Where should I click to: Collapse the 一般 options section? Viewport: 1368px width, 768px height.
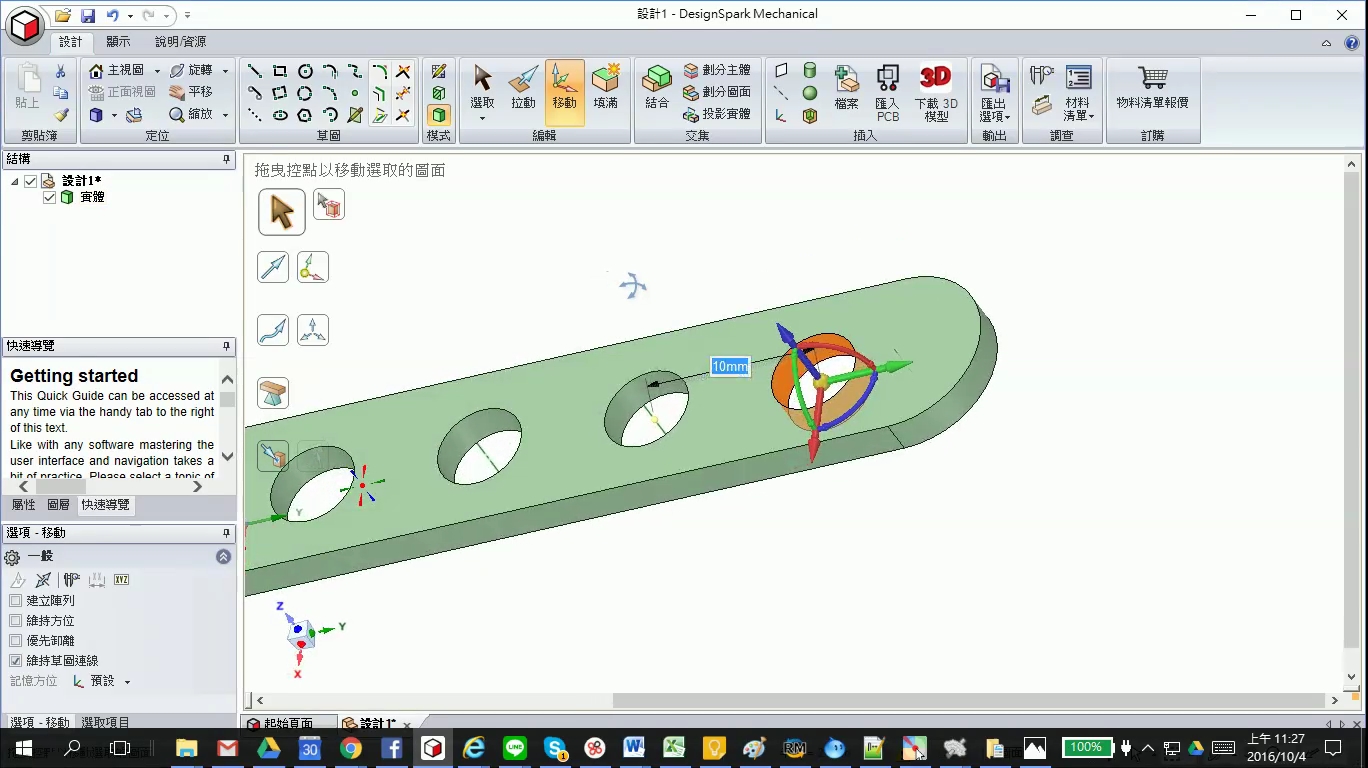[224, 557]
